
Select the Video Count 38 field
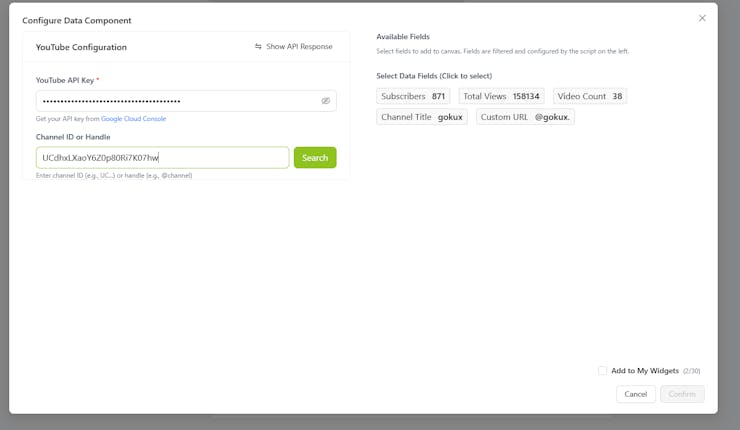tap(590, 96)
